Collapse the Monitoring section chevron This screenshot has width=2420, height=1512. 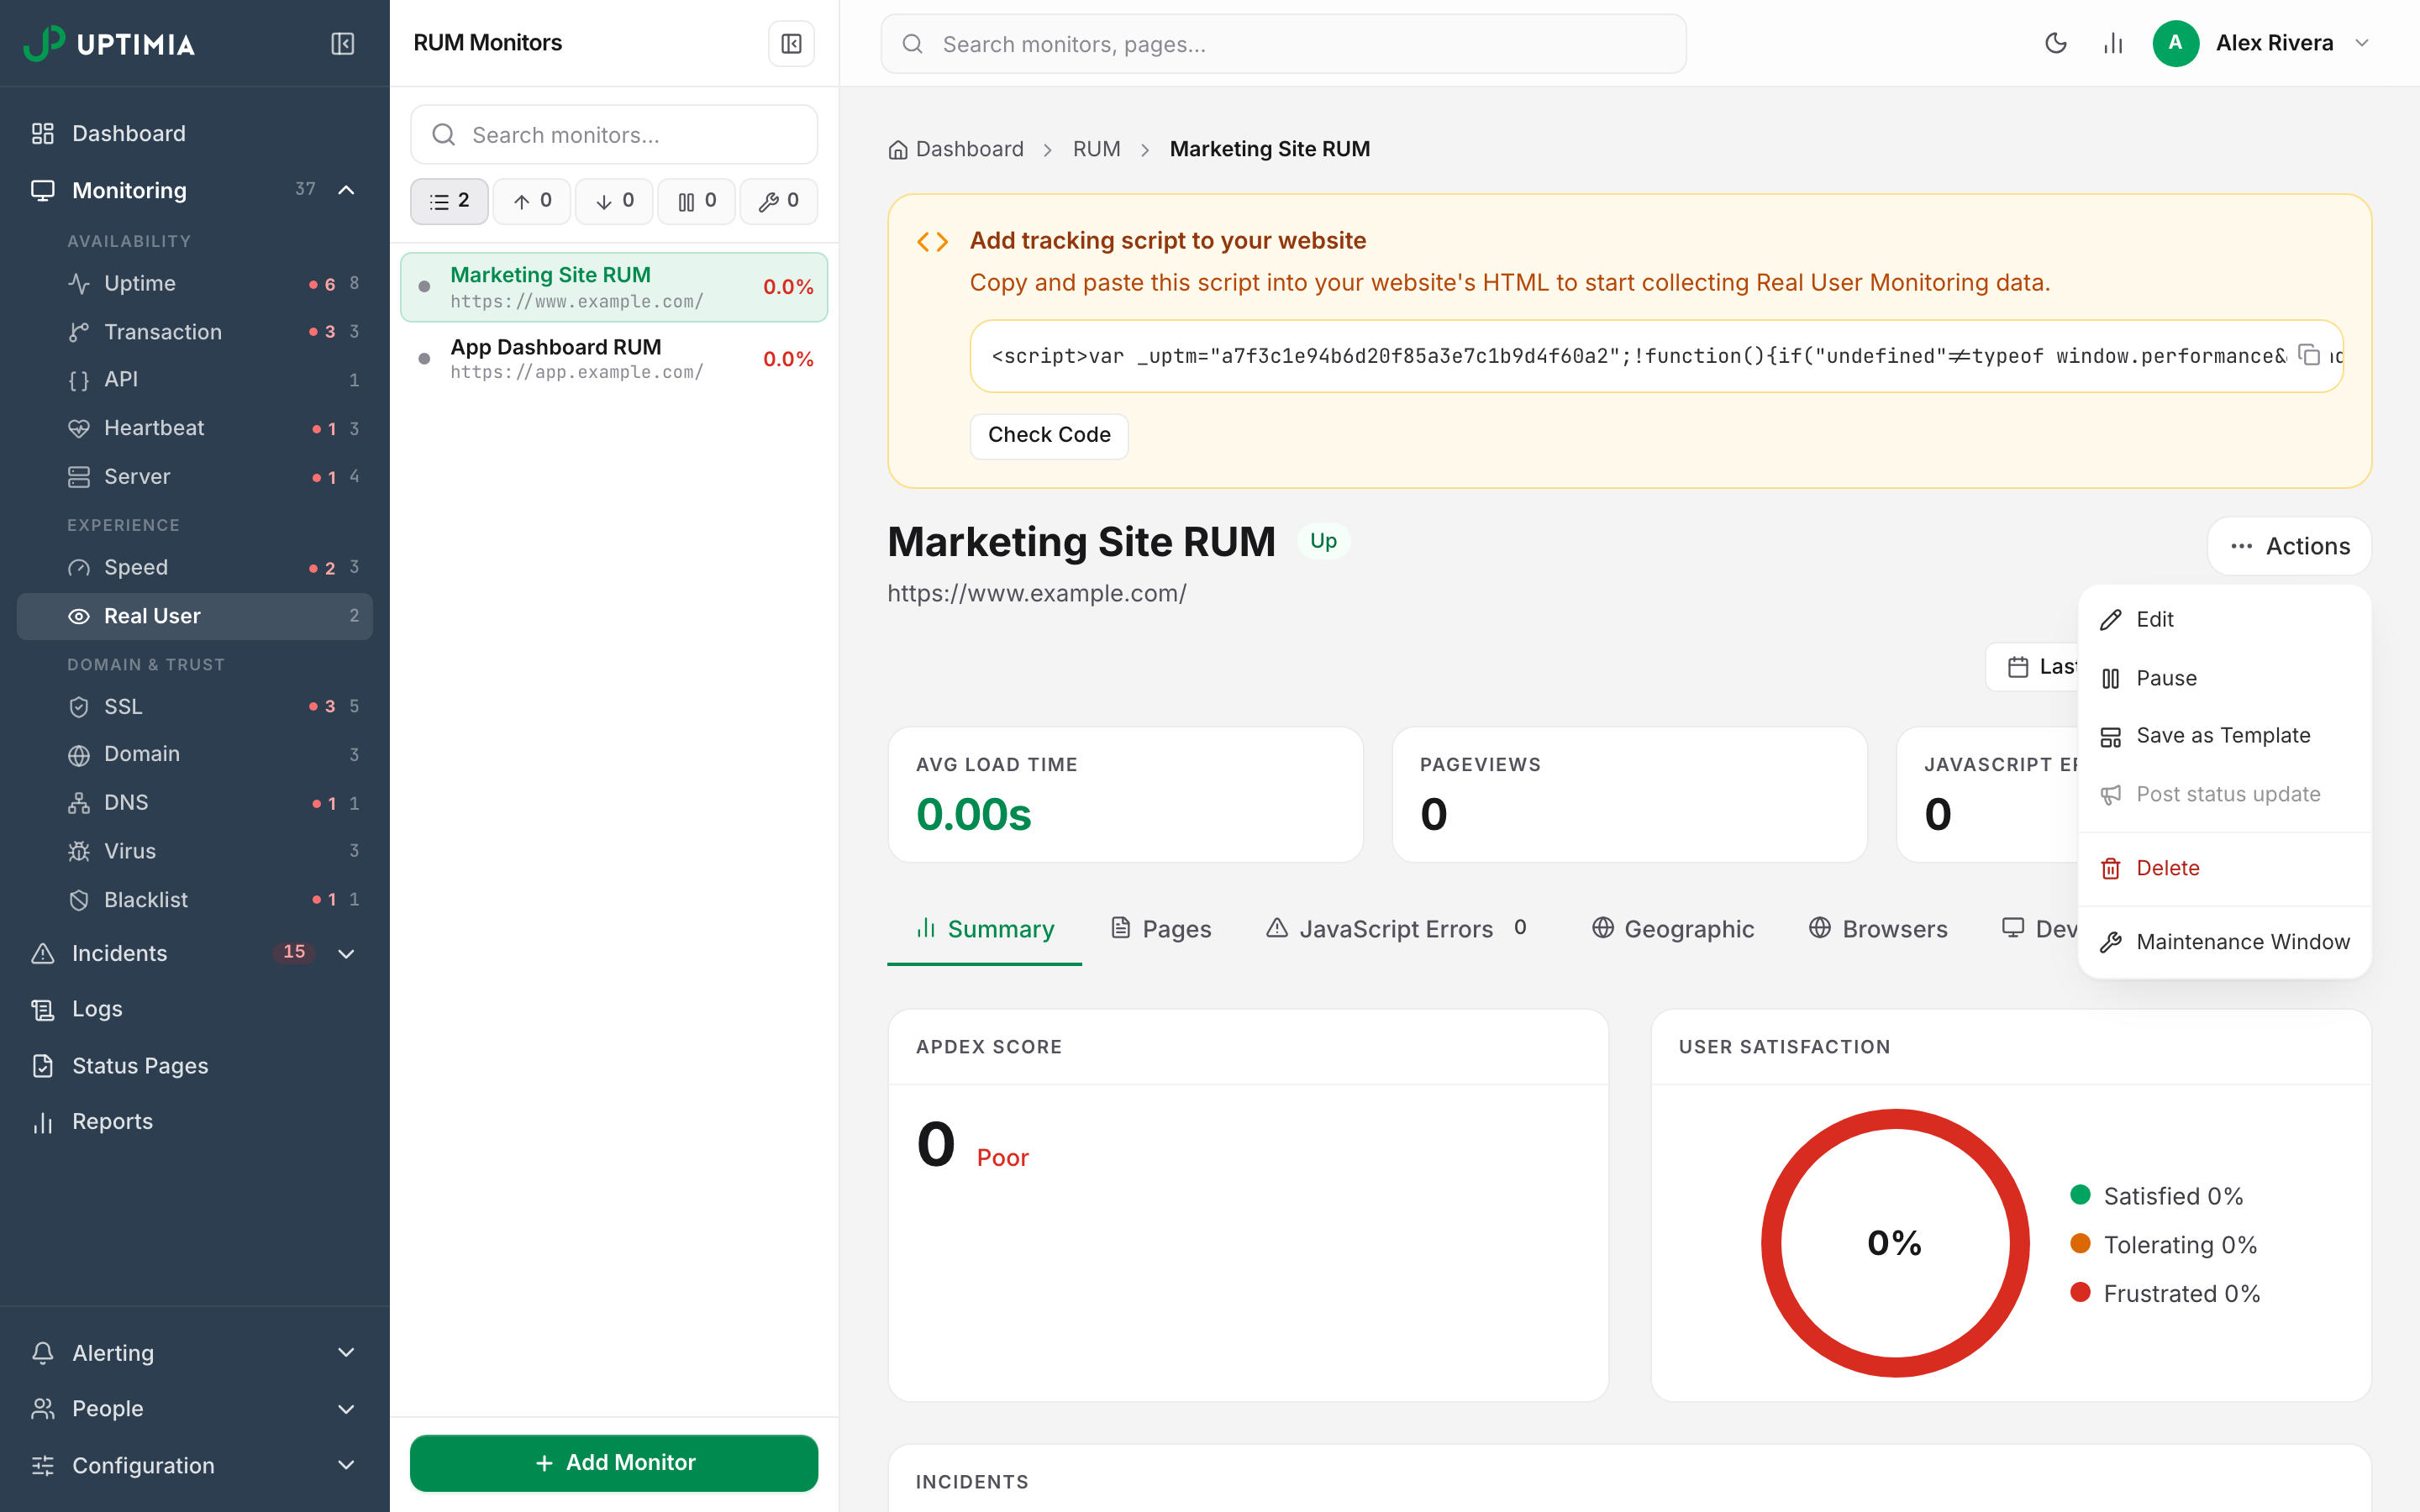346,190
